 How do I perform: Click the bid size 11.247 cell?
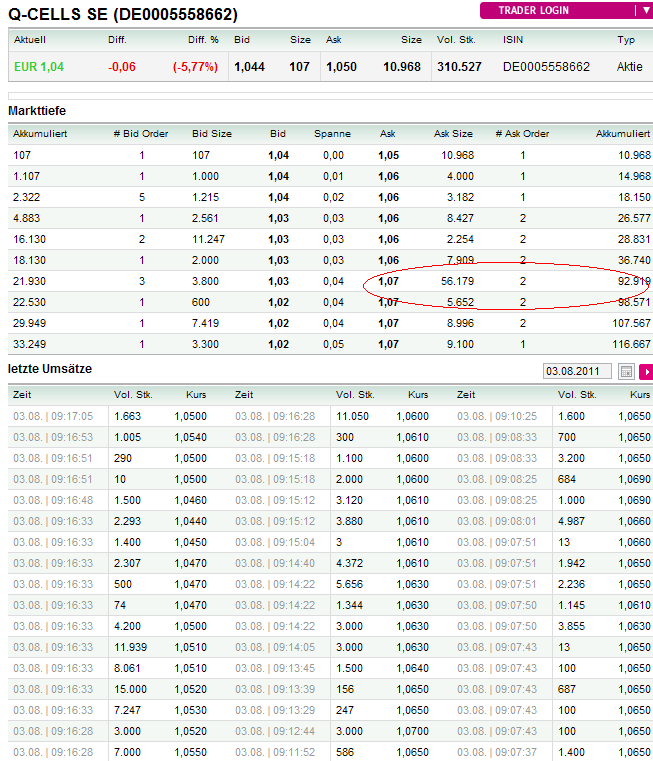tap(208, 239)
